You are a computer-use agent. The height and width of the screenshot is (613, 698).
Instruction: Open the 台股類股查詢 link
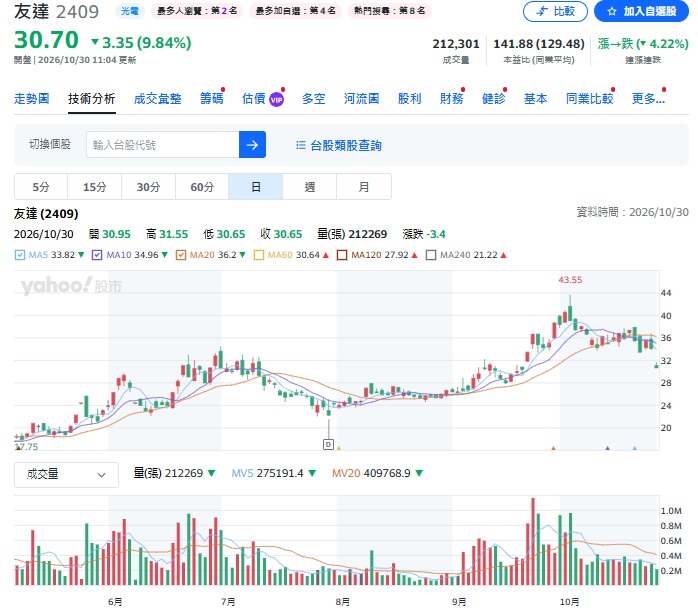[345, 145]
